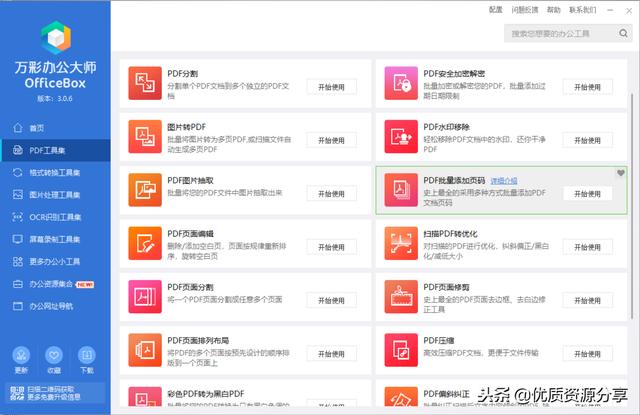Click the PDF页面排列布局 tool icon
640x415 pixels.
pyautogui.click(x=145, y=350)
